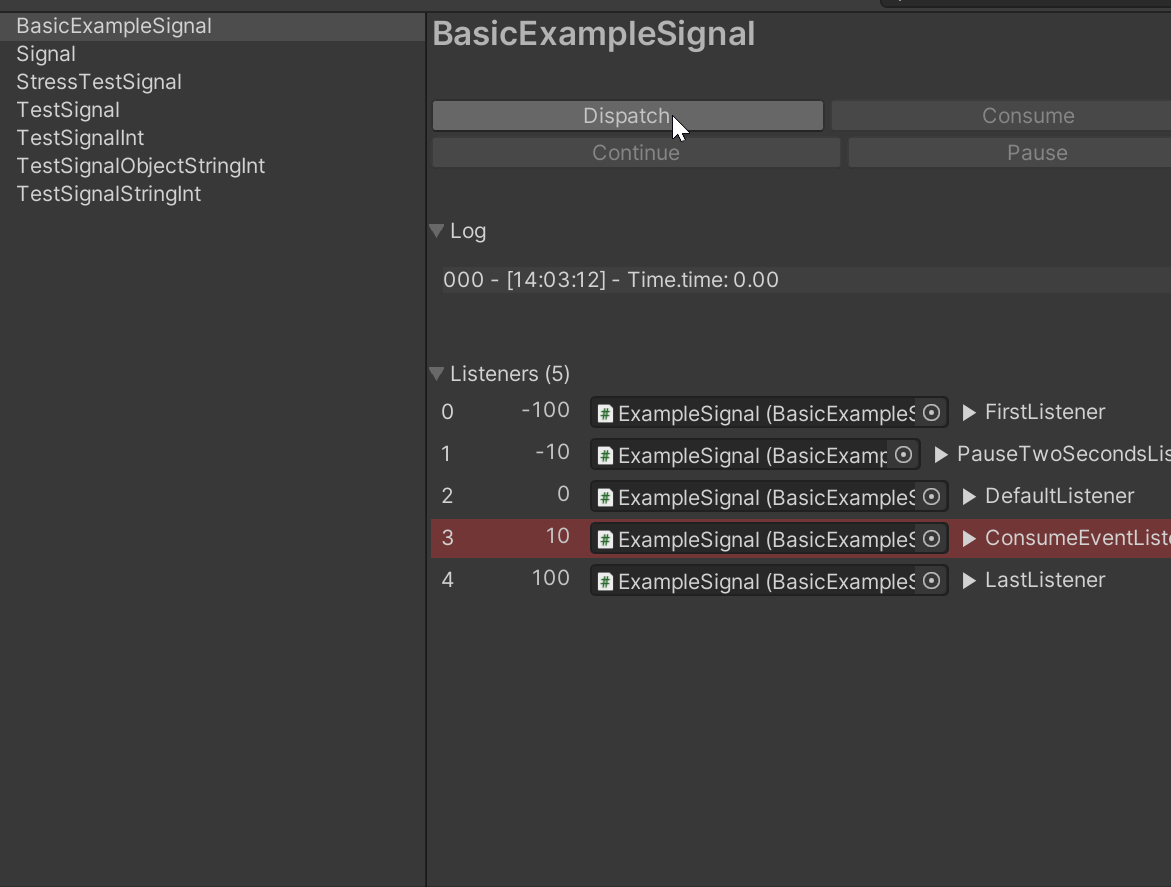Click object picker icon for PauseTwoSecondsListener row

click(903, 454)
